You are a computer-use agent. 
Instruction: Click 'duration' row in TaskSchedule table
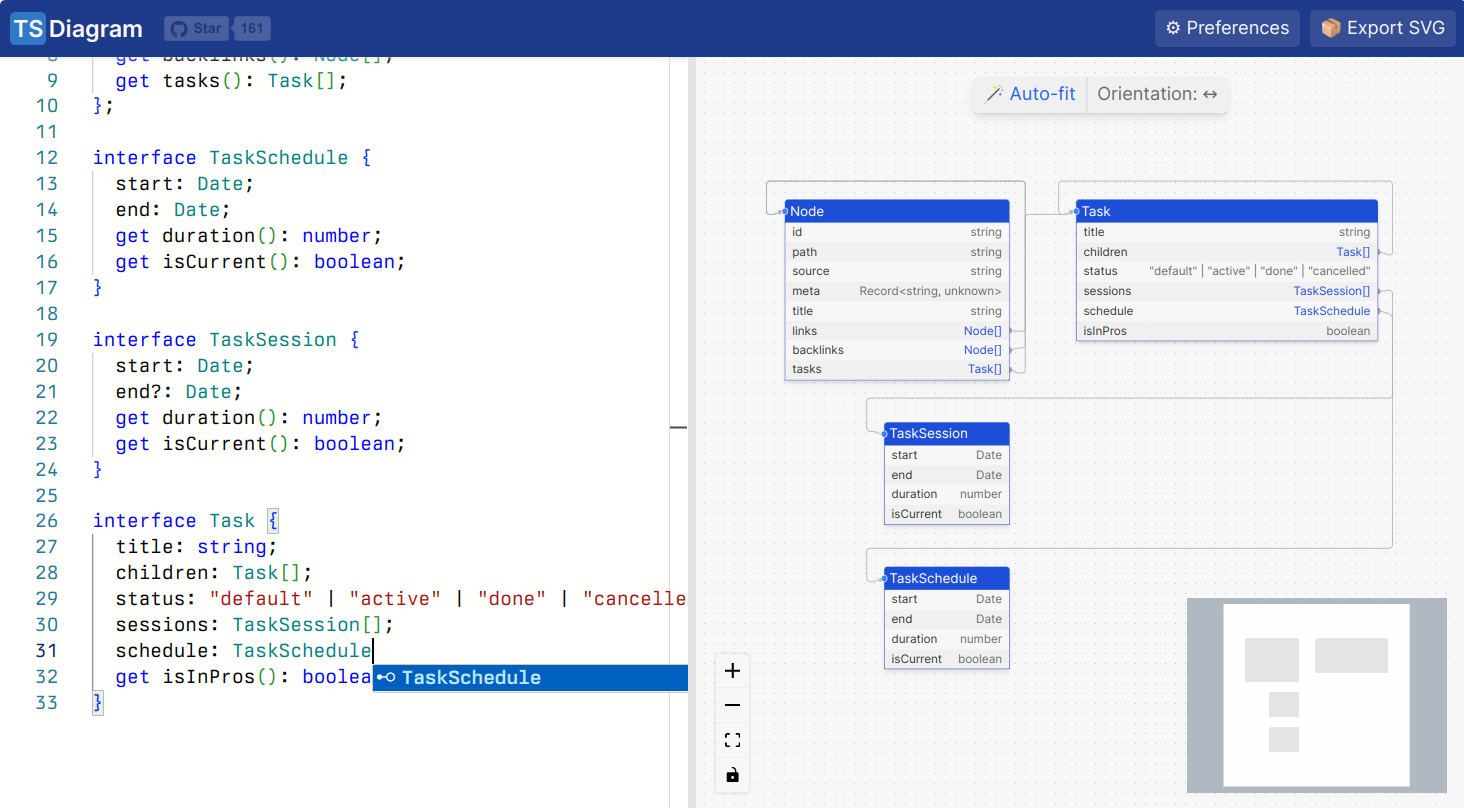pos(947,639)
